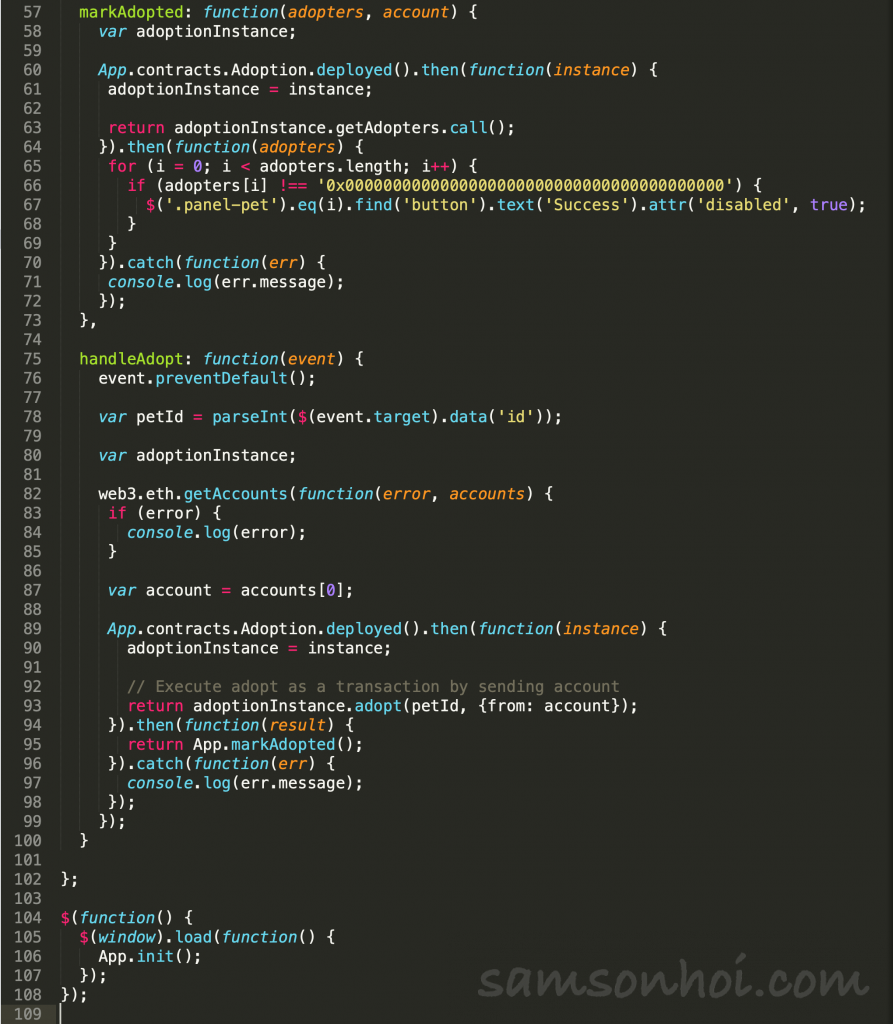The width and height of the screenshot is (893, 1024).
Task: Click 'catch' on line 96
Action: point(160,763)
